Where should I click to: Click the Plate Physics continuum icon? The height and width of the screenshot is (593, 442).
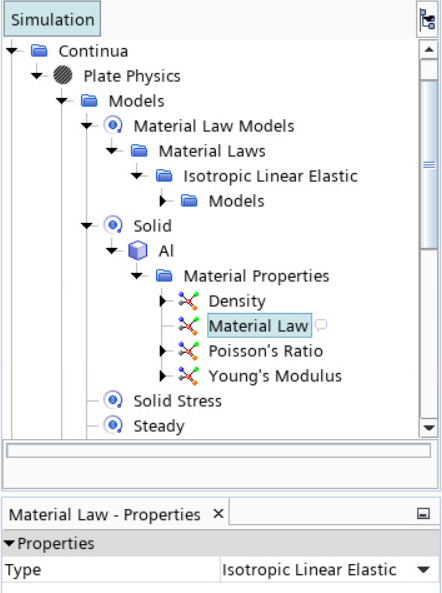pyautogui.click(x=63, y=75)
